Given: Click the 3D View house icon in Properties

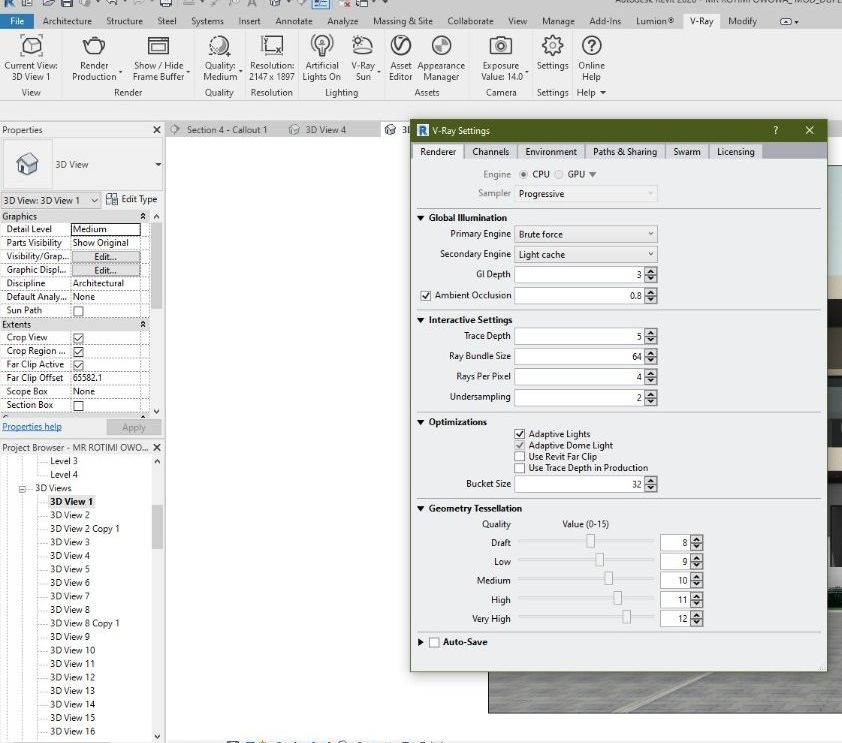Looking at the screenshot, I should (x=27, y=164).
